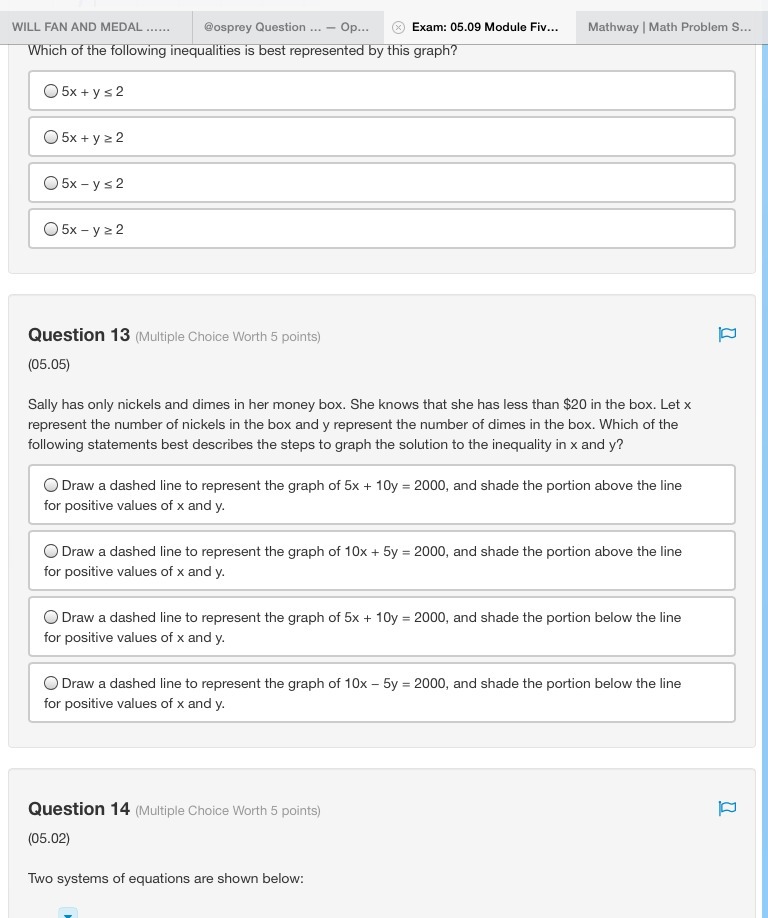Choose 10x + 5y = 2000 shade above option
This screenshot has width=768, height=918.
pyautogui.click(x=51, y=551)
